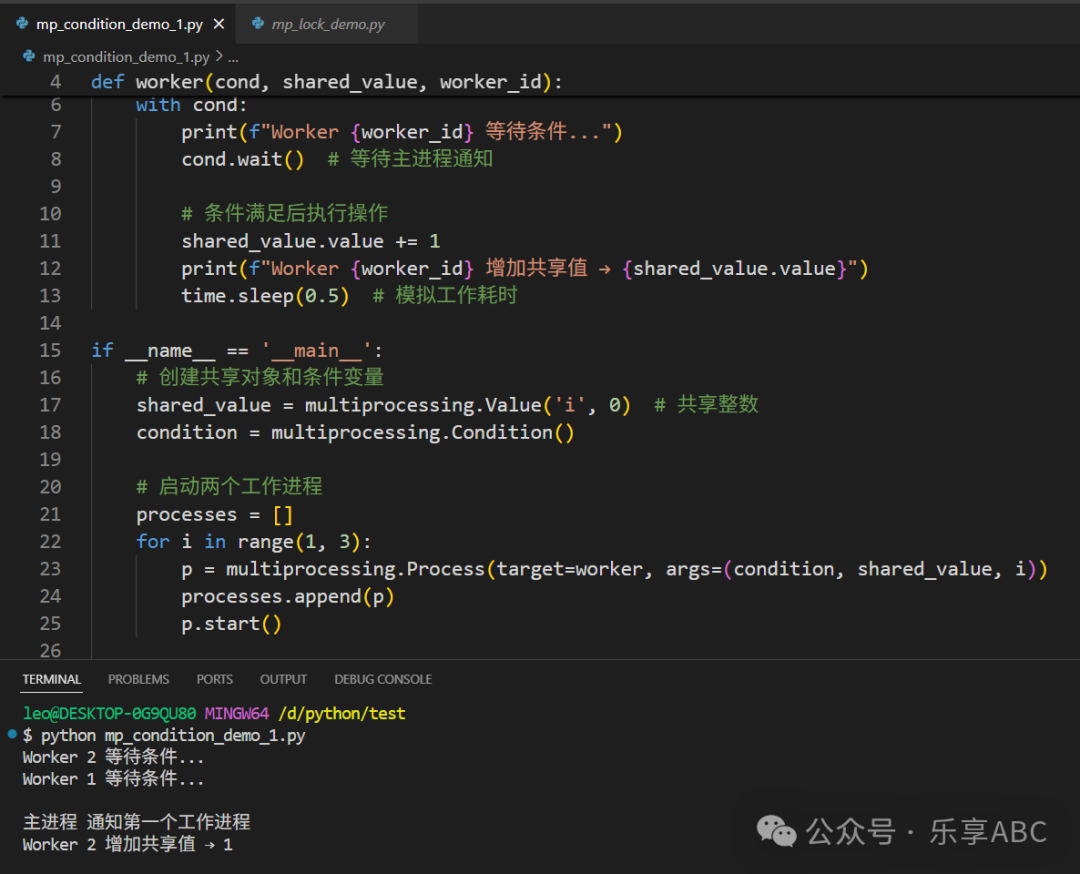Click multiprocessing.Process call in line 23
The image size is (1080, 874).
[x=355, y=569]
